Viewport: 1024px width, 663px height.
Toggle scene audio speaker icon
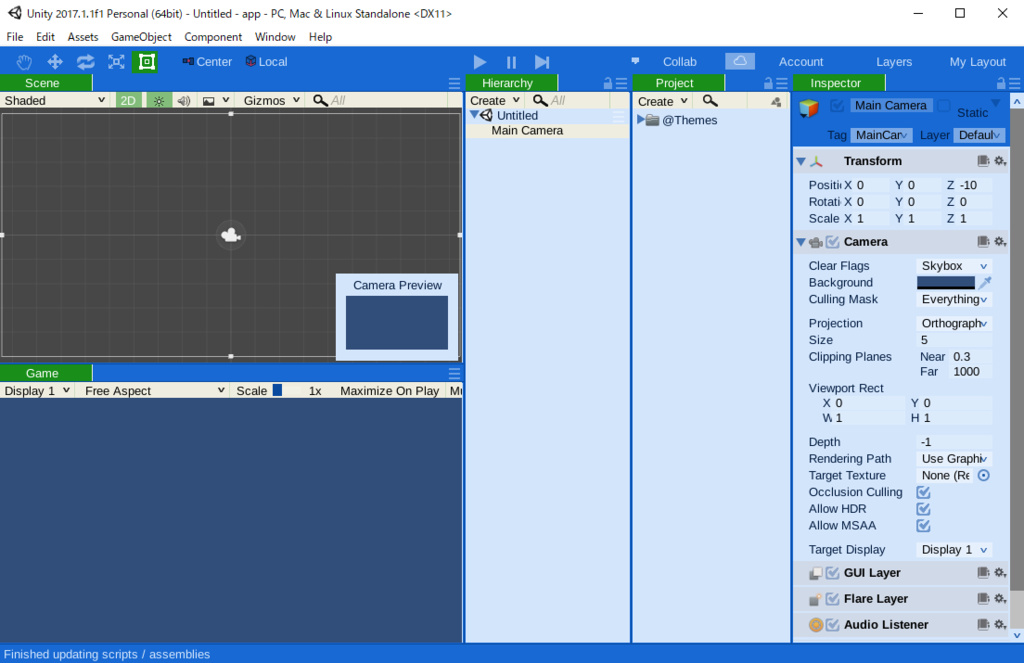pyautogui.click(x=184, y=101)
